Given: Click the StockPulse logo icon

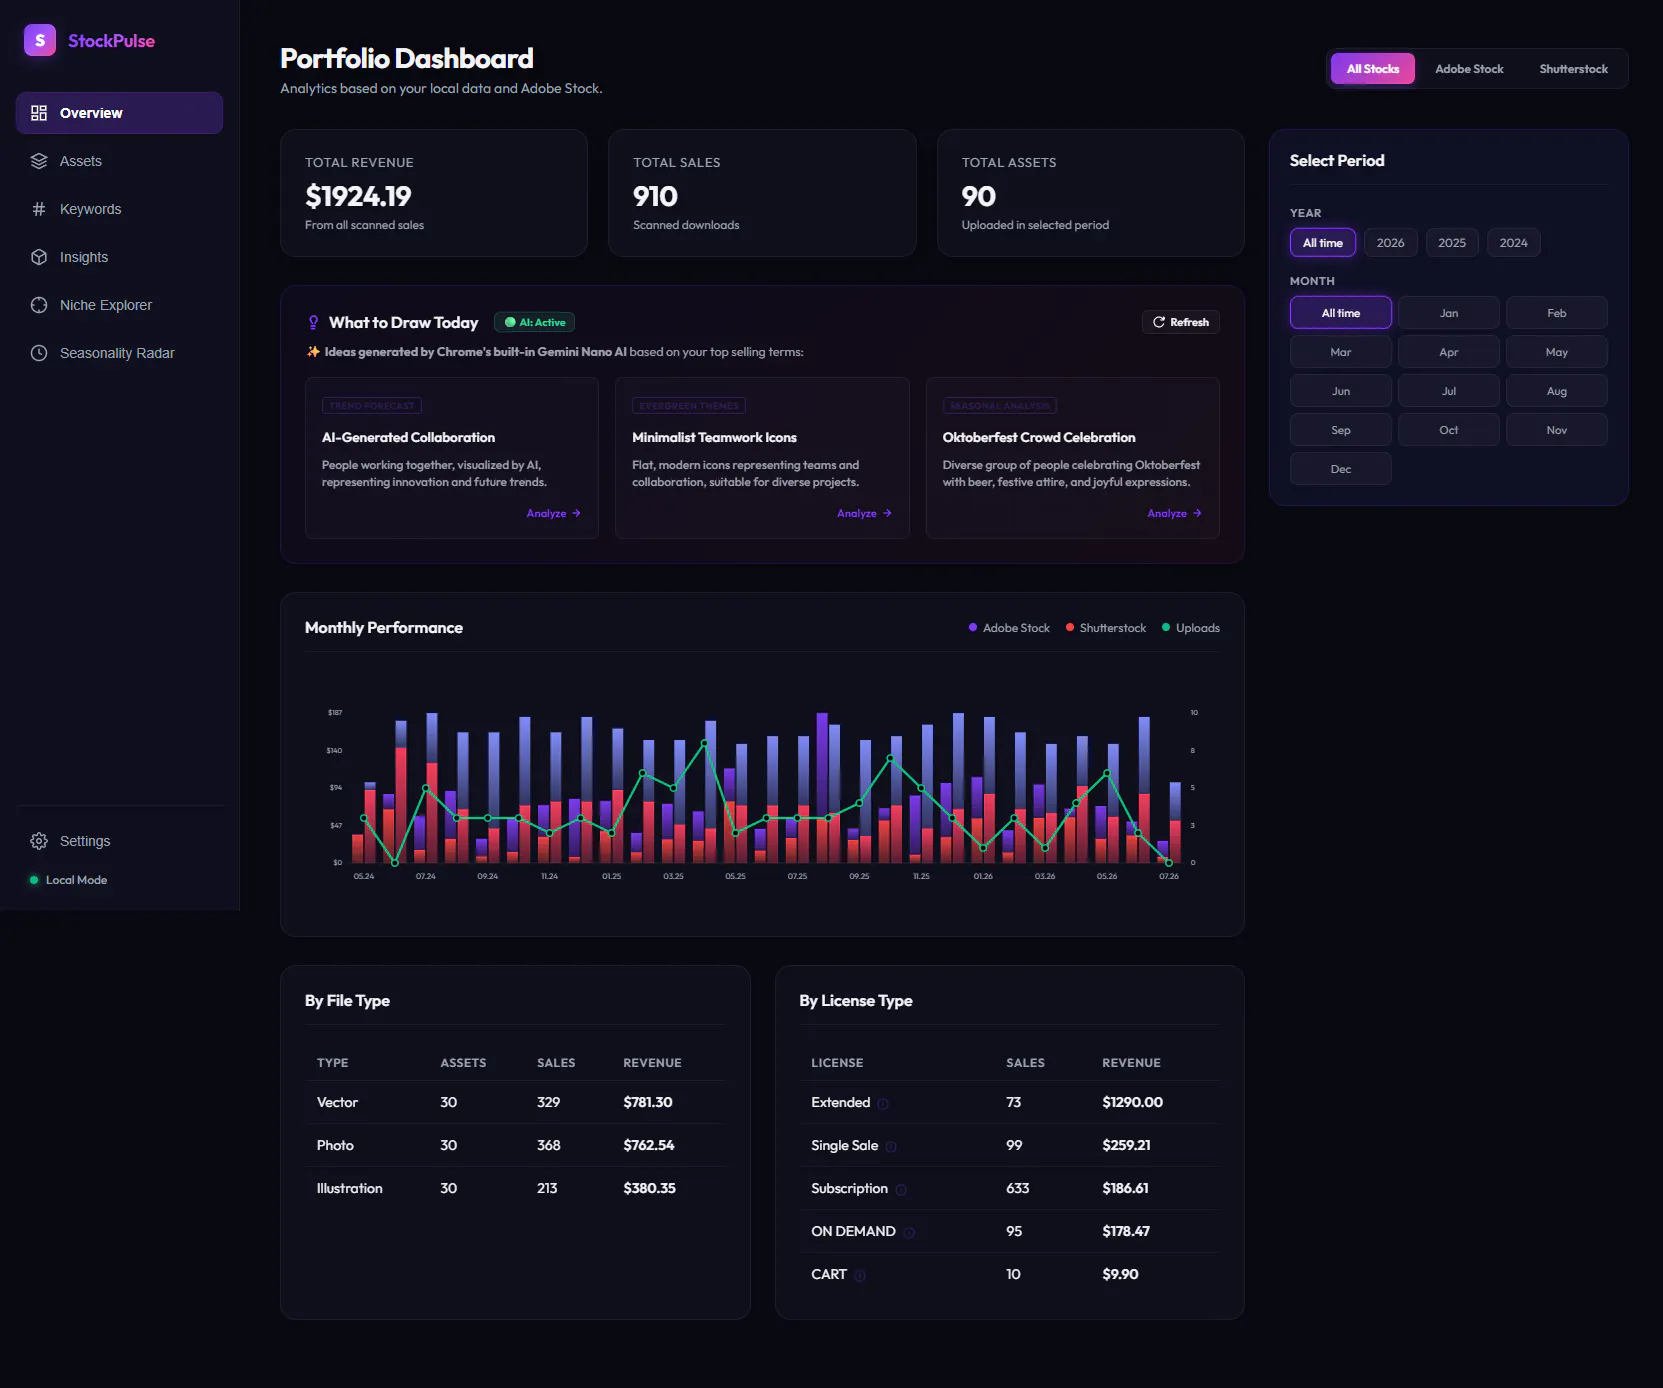Looking at the screenshot, I should [40, 40].
